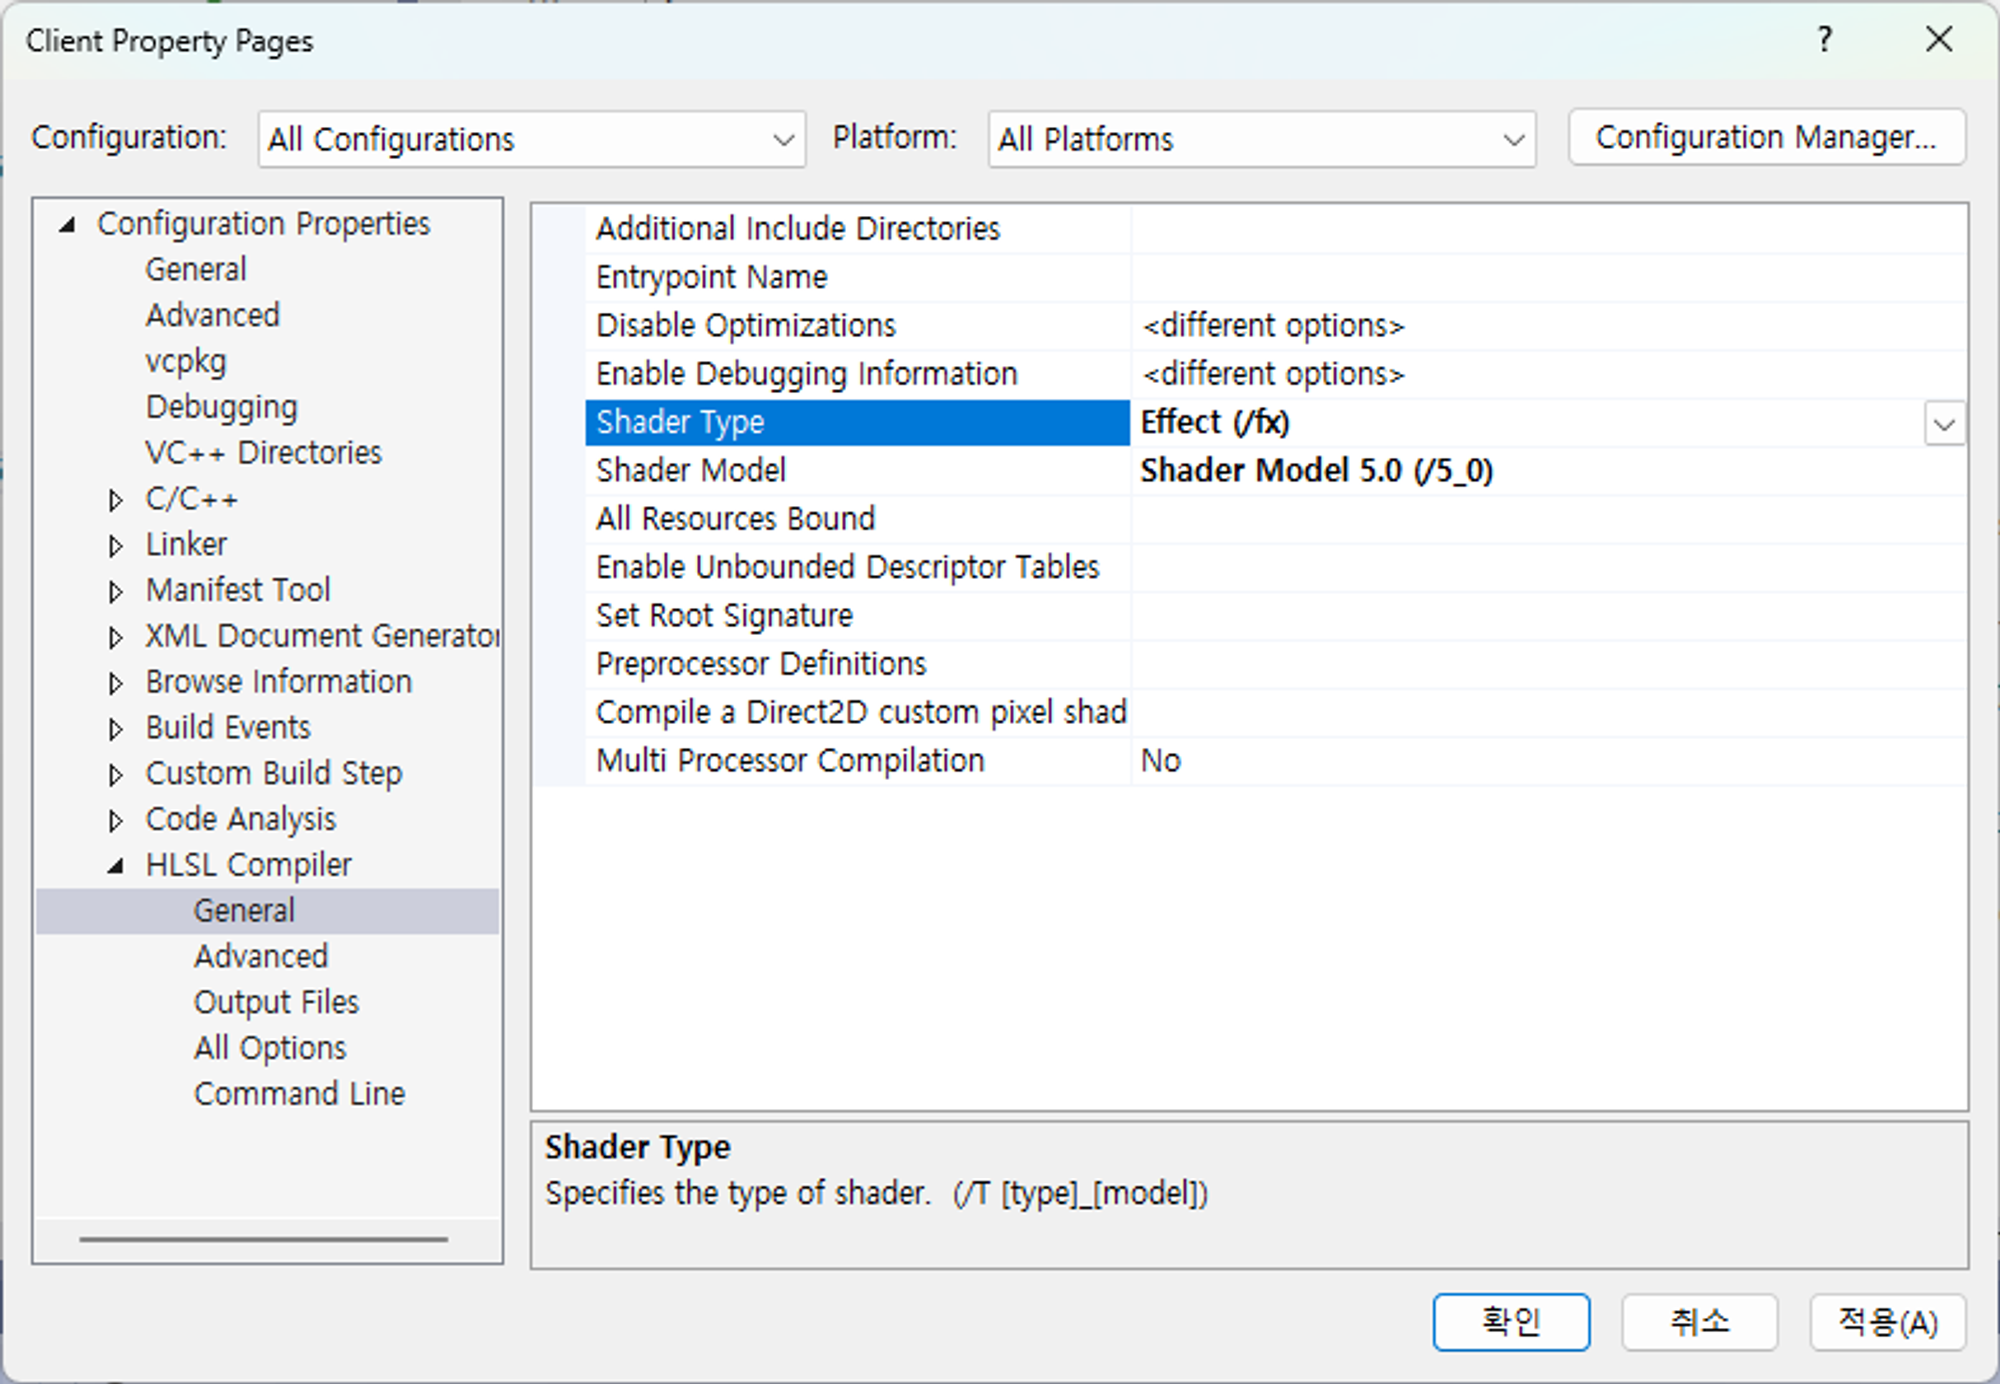2000x1384 pixels.
Task: Click the 확인 (OK) button
Action: point(1510,1322)
